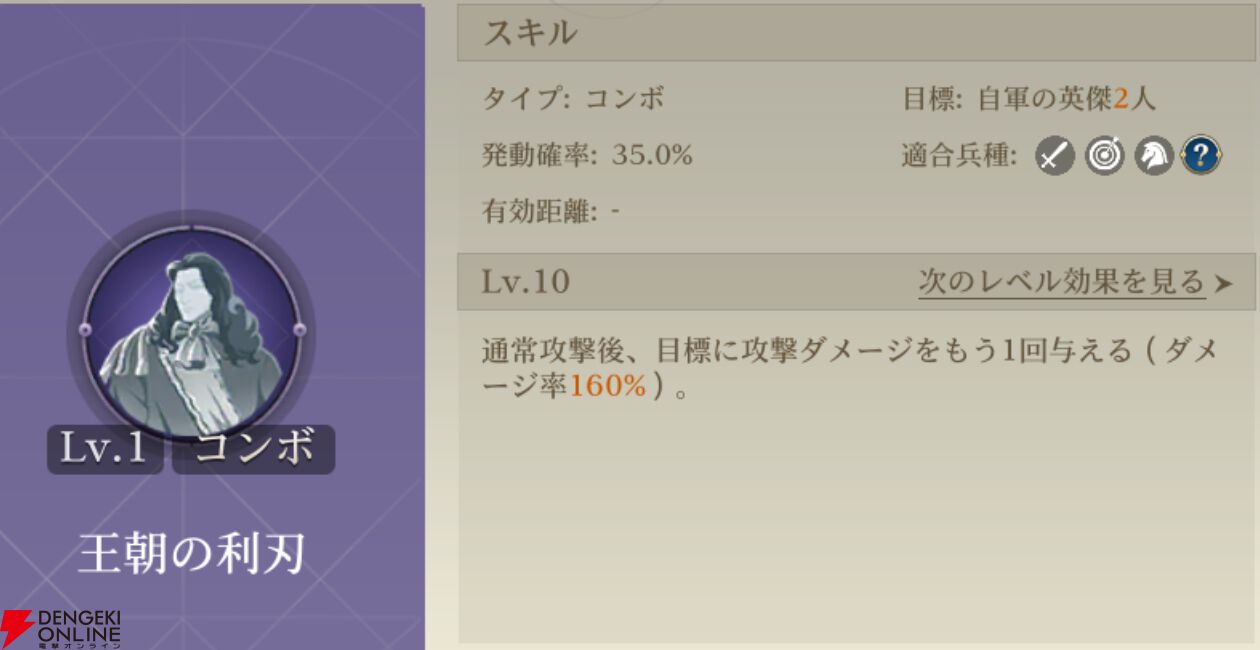
Task: Open the 次のレベル効果を見る link
Action: click(1062, 282)
